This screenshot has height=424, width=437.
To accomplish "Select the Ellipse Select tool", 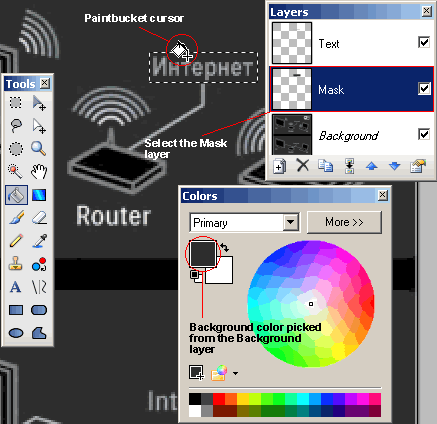I will click(x=16, y=149).
